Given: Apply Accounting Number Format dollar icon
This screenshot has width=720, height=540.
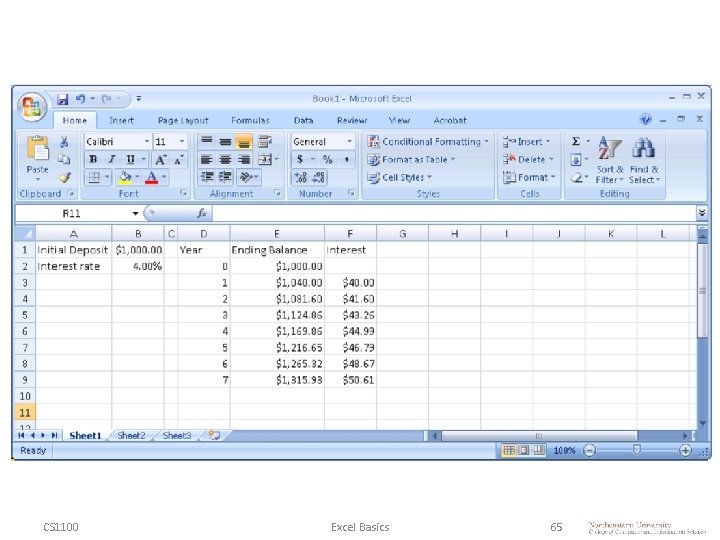Looking at the screenshot, I should click(x=300, y=159).
